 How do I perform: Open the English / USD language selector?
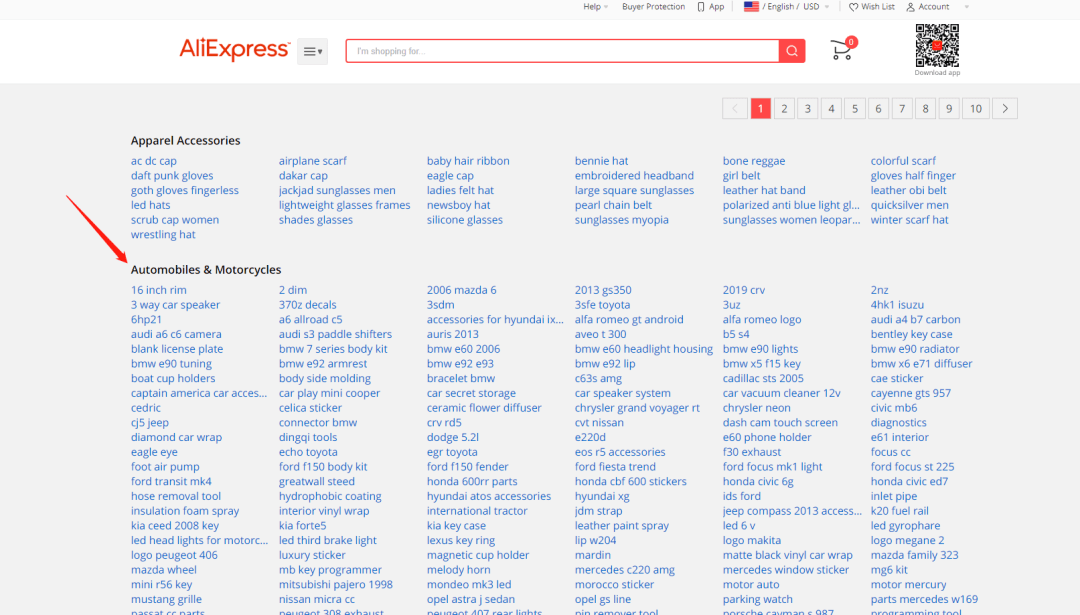coord(787,7)
